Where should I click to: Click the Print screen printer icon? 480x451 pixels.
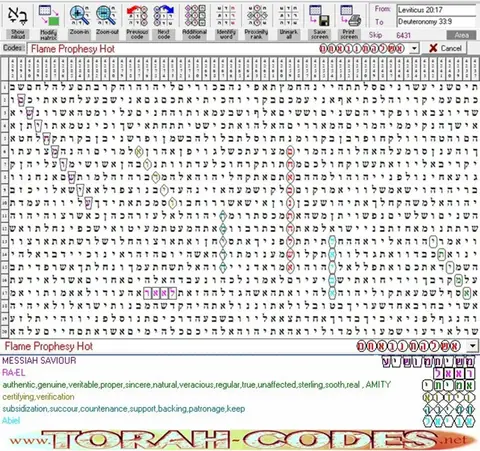(x=350, y=16)
